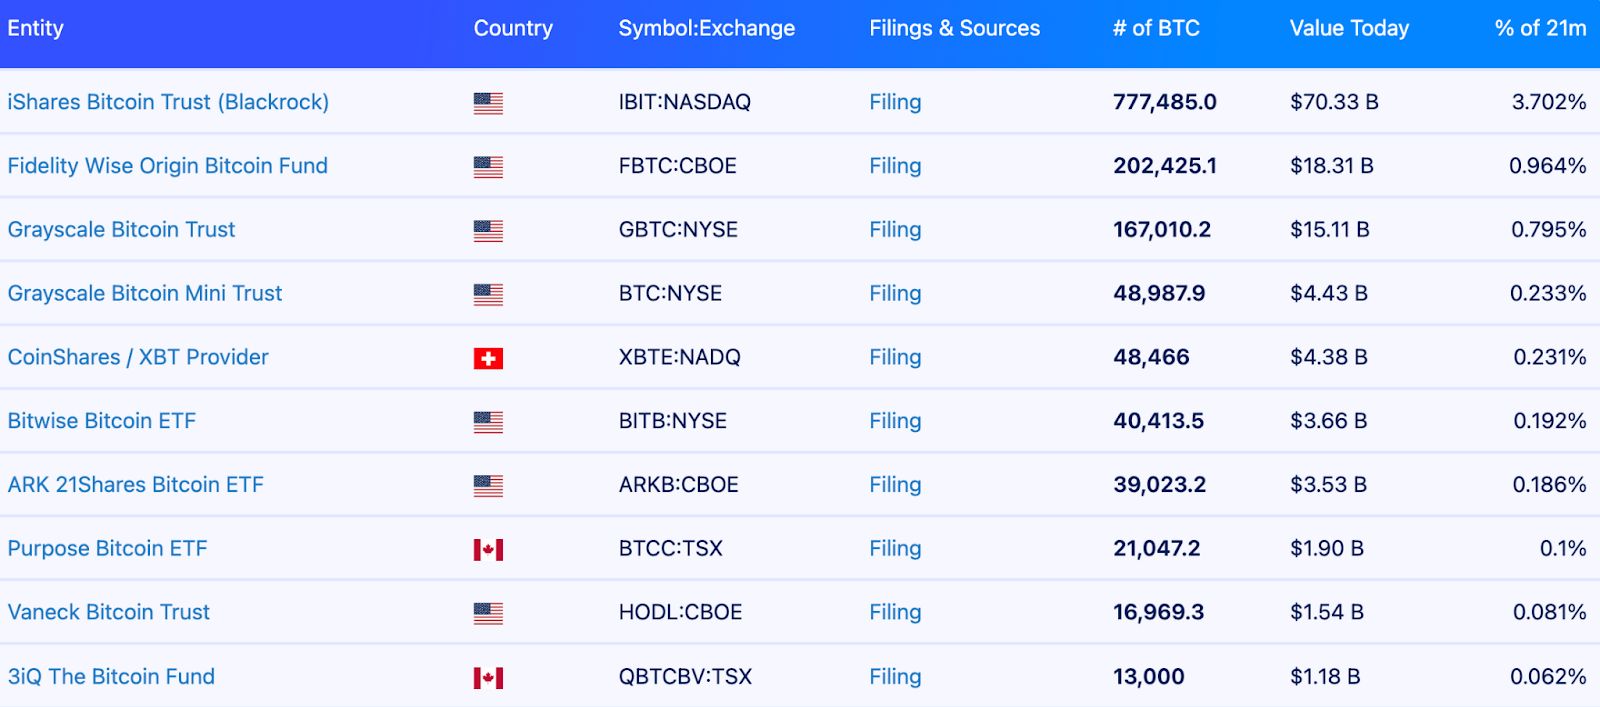Select the 3iQ The Bitcoin Fund link
The width and height of the screenshot is (1600, 707).
pos(110,676)
